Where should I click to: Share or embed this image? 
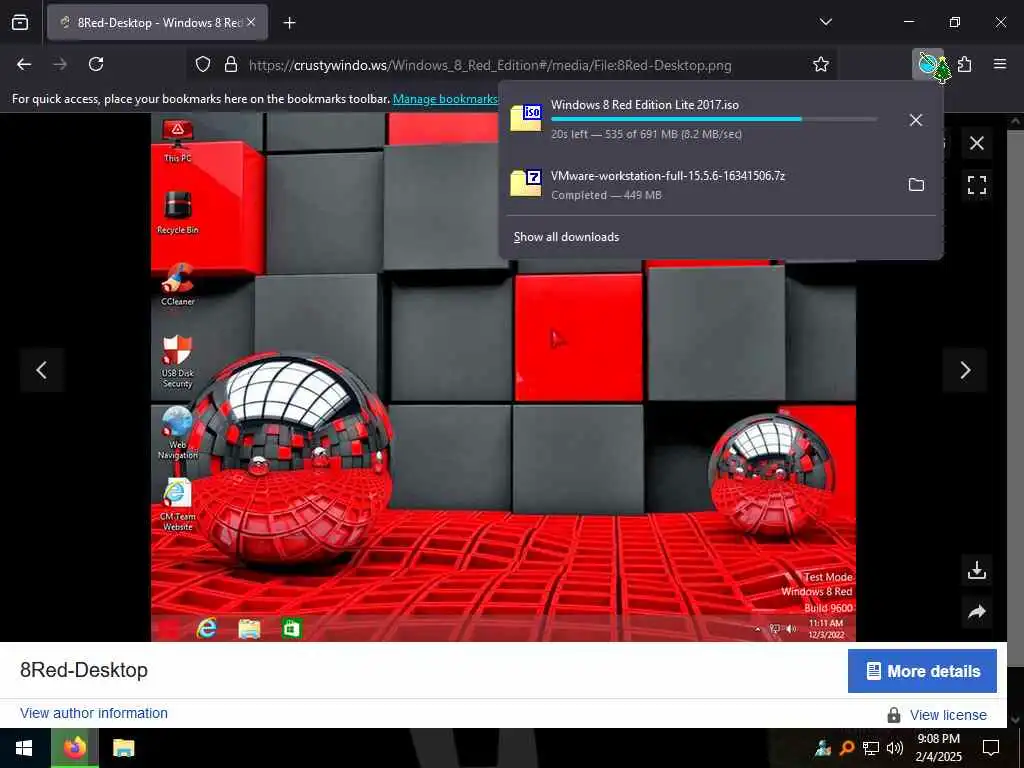click(976, 612)
